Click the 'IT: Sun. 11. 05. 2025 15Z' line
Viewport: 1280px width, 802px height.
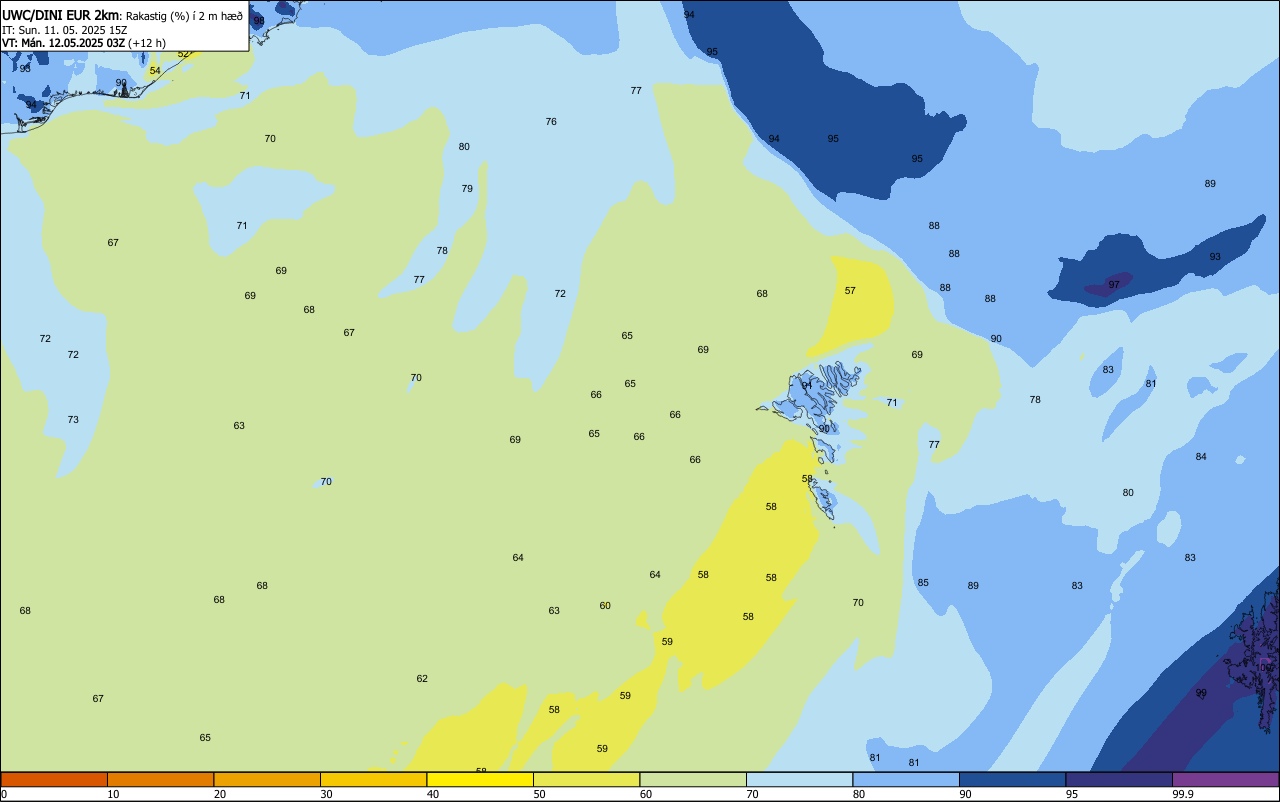point(65,30)
